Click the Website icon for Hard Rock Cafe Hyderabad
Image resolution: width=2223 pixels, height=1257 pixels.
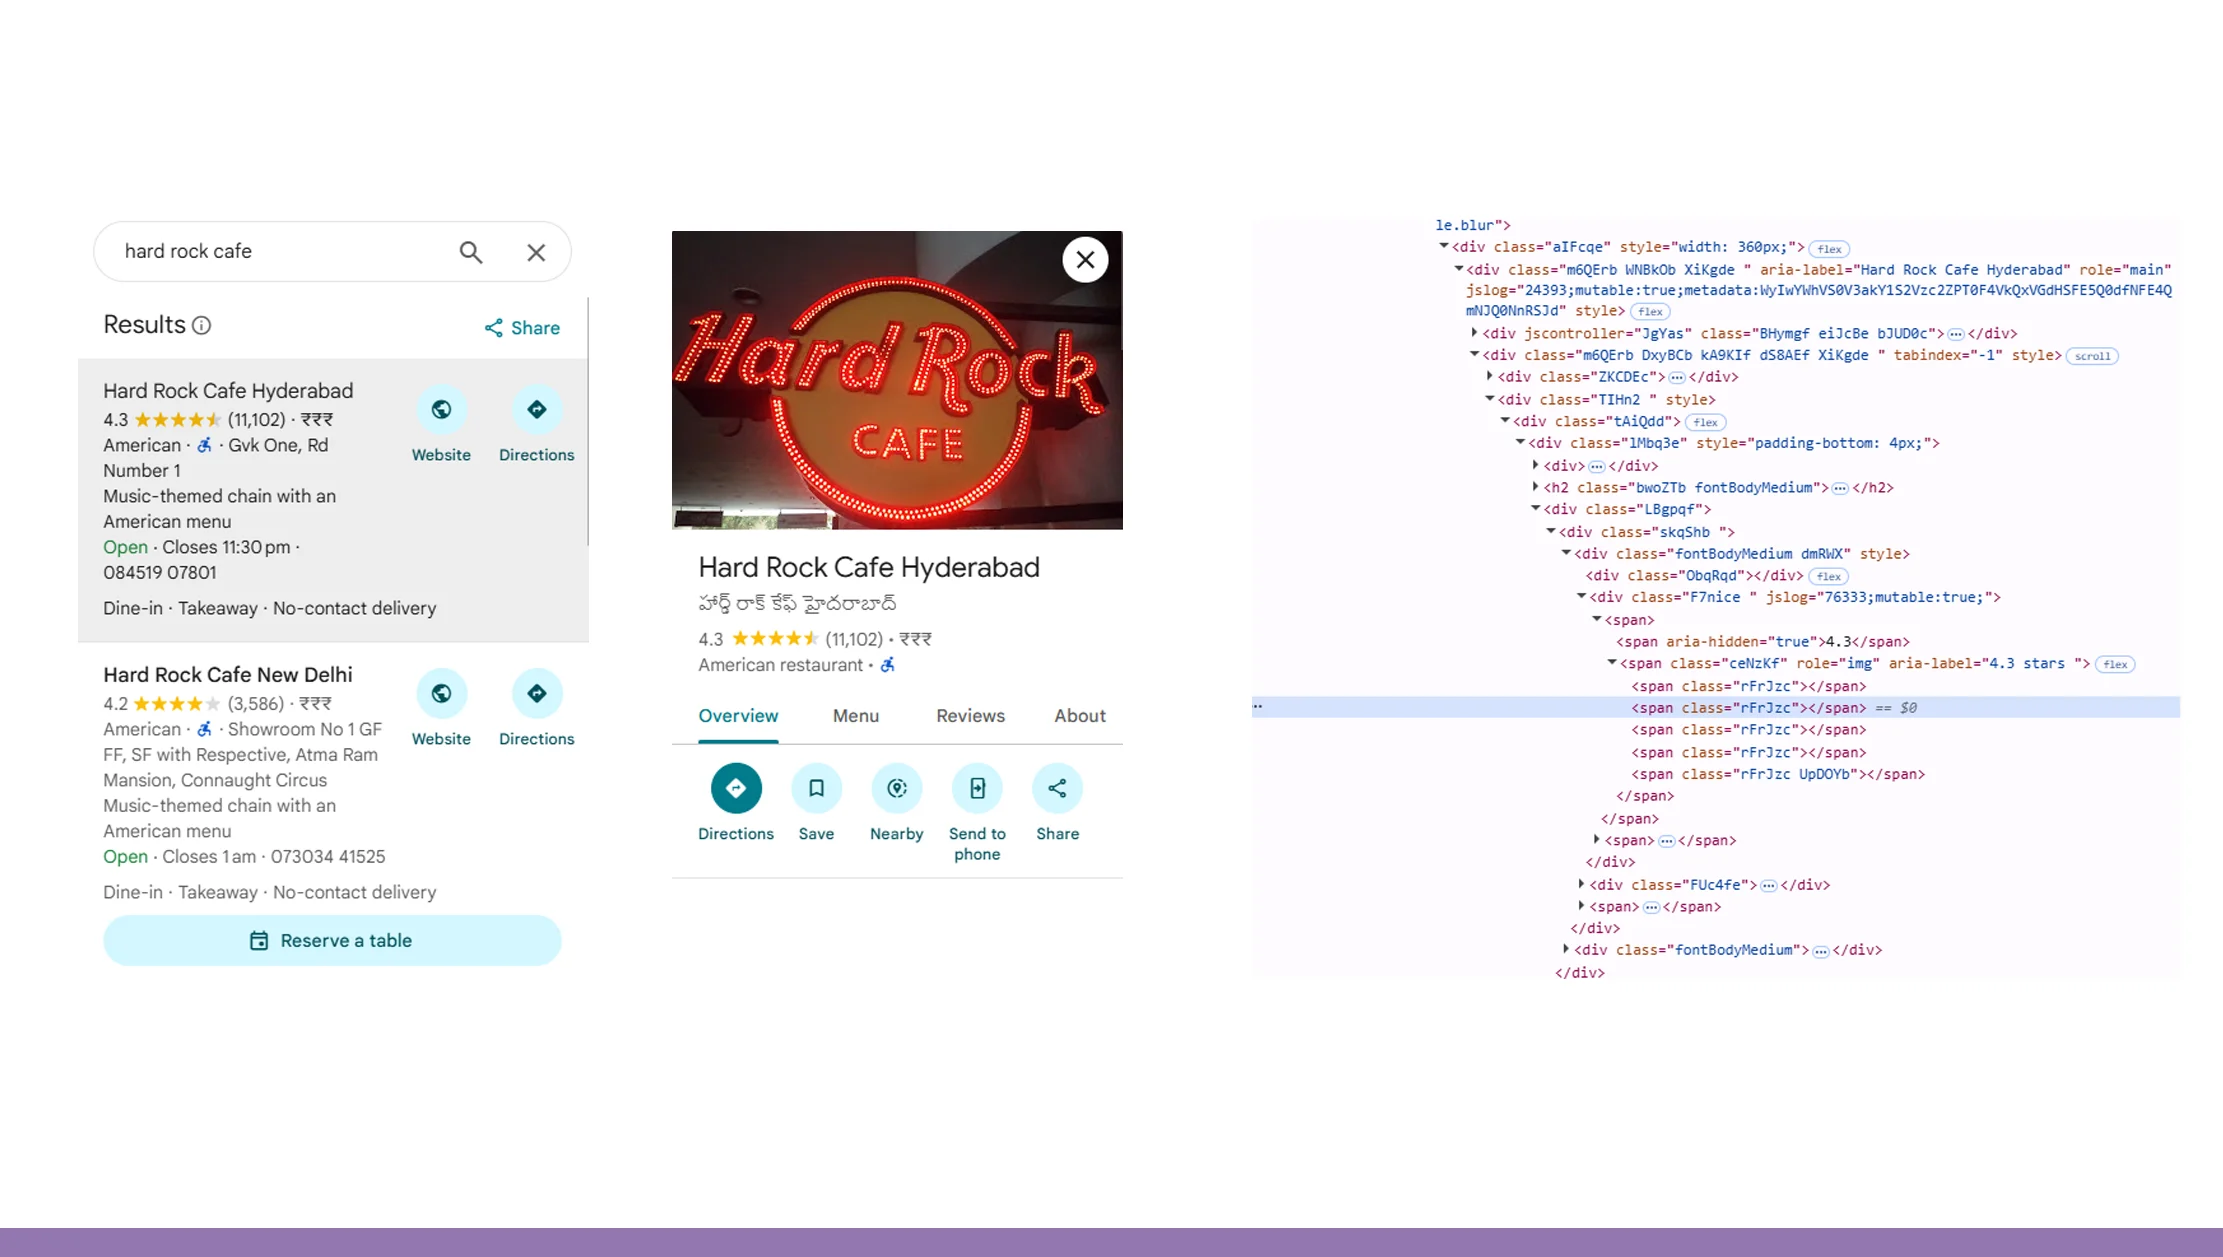pos(441,409)
